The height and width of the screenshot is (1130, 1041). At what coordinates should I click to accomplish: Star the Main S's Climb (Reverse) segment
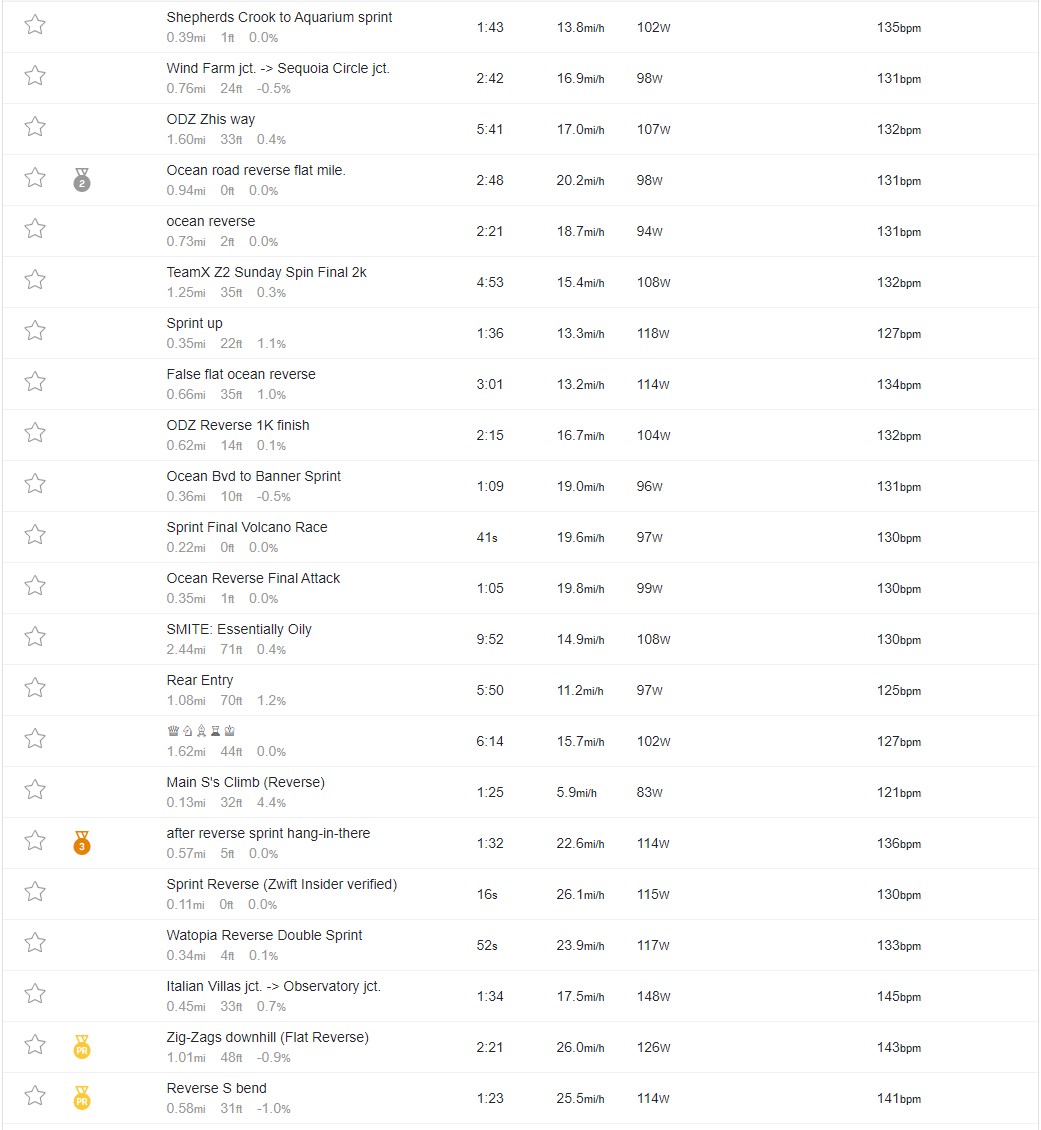[35, 790]
